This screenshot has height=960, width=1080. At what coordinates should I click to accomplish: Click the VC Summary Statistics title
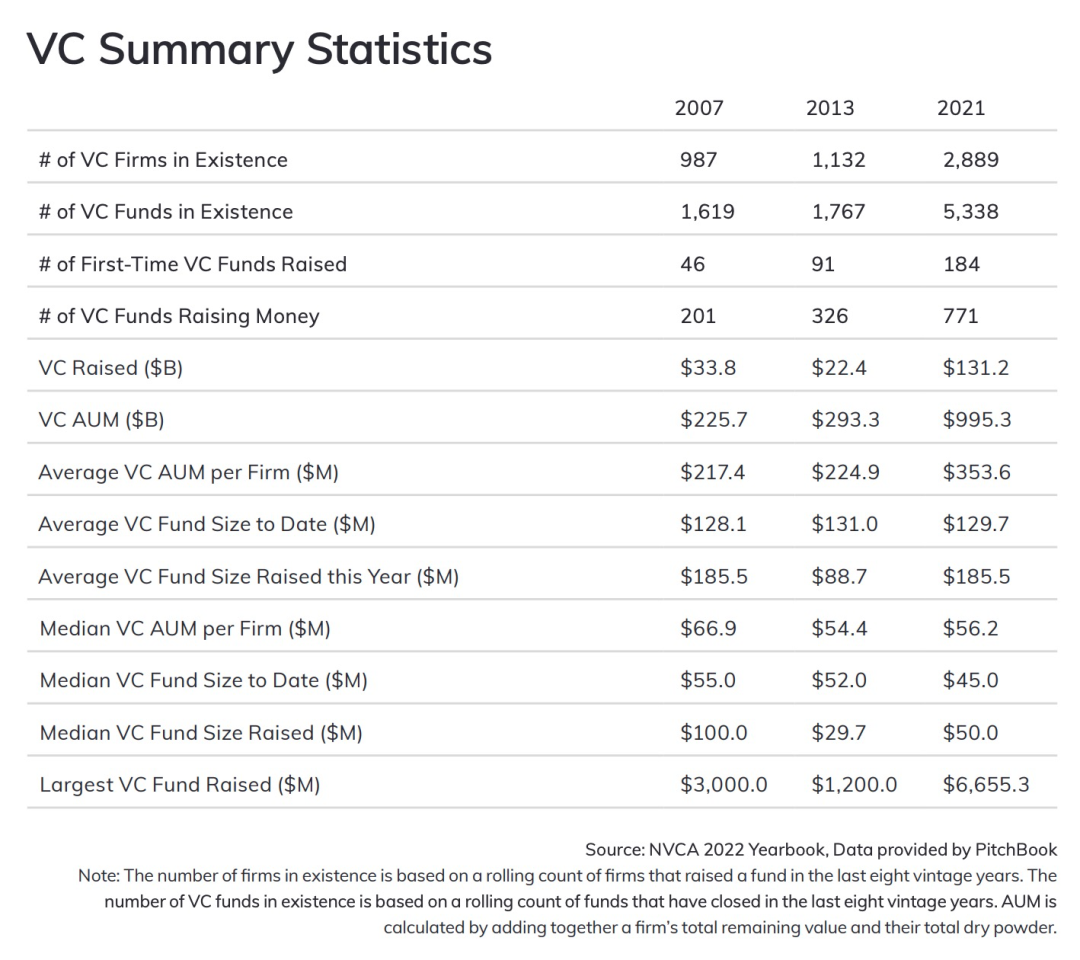(260, 49)
